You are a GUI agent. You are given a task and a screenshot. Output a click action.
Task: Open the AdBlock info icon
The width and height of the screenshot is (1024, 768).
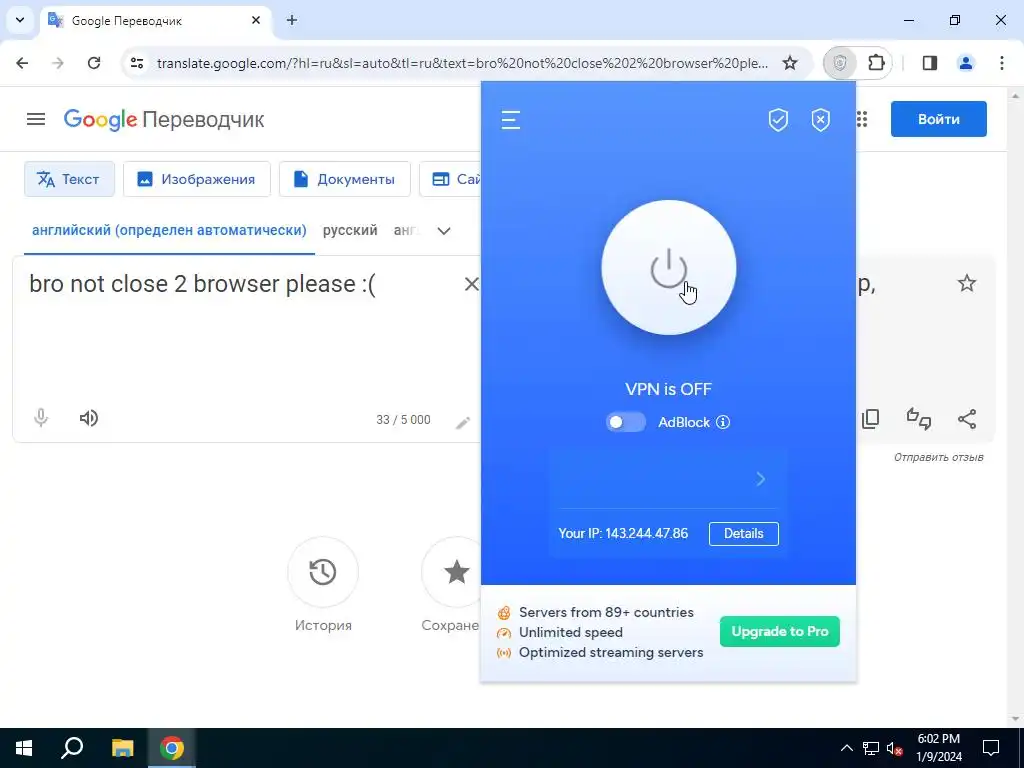click(x=723, y=422)
